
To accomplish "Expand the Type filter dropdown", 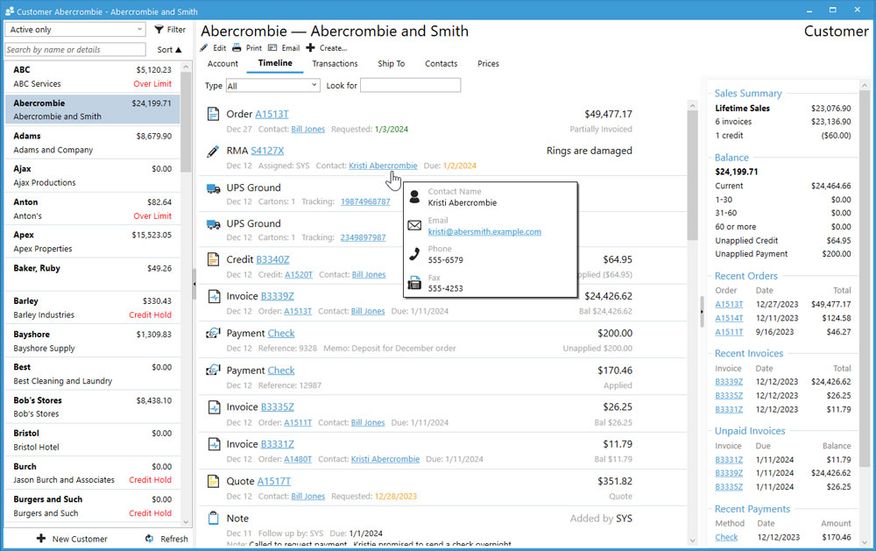I will point(272,86).
